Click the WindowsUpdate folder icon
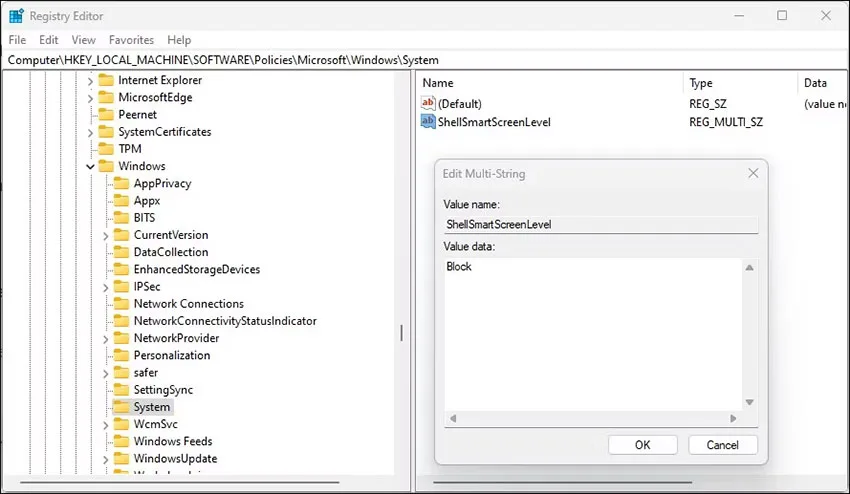850x494 pixels. [x=121, y=459]
